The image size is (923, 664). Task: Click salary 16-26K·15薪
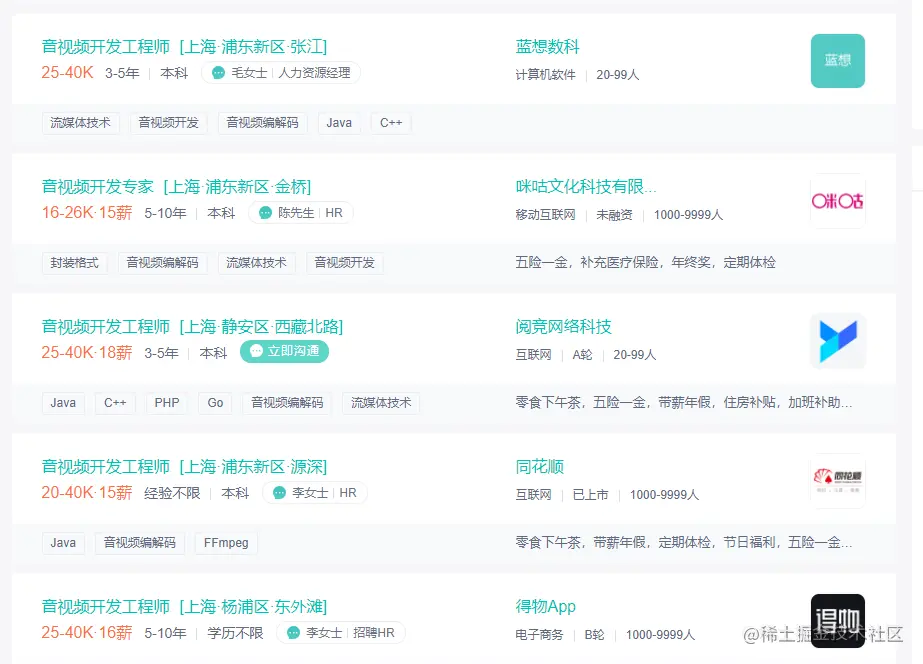coord(87,213)
